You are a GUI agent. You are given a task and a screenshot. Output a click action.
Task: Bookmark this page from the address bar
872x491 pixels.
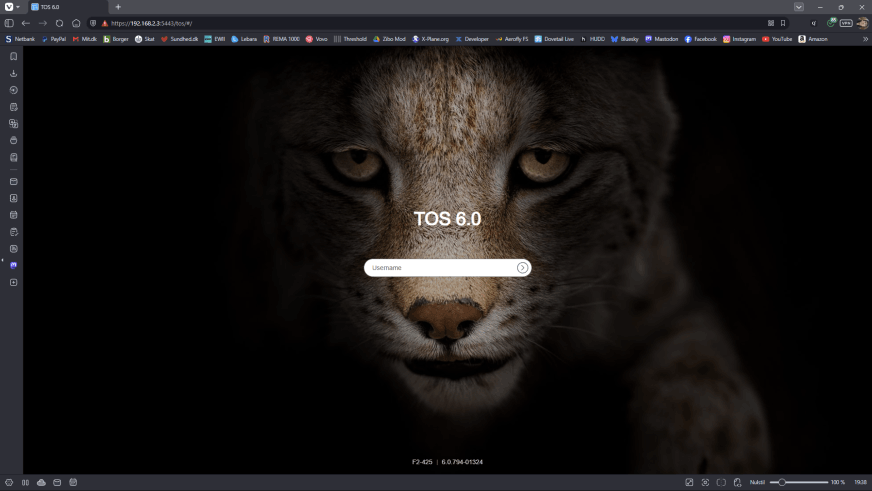pos(783,23)
